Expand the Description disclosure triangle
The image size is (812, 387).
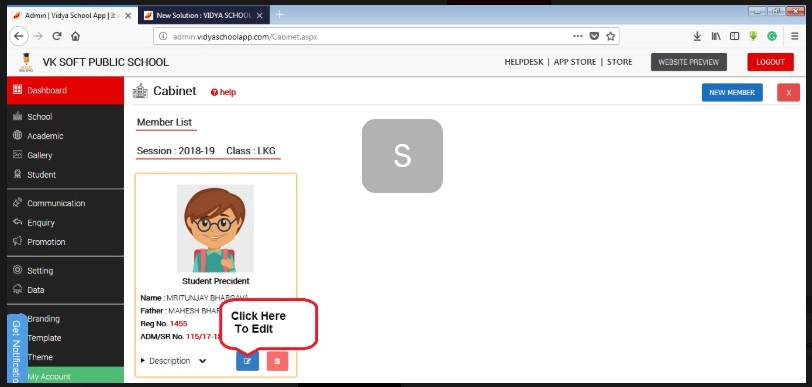143,361
